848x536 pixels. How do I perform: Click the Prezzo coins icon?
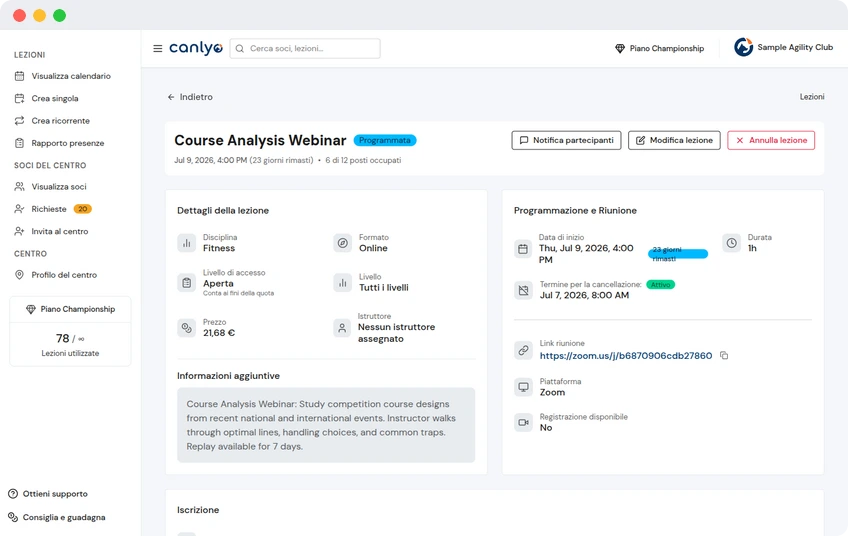[187, 328]
